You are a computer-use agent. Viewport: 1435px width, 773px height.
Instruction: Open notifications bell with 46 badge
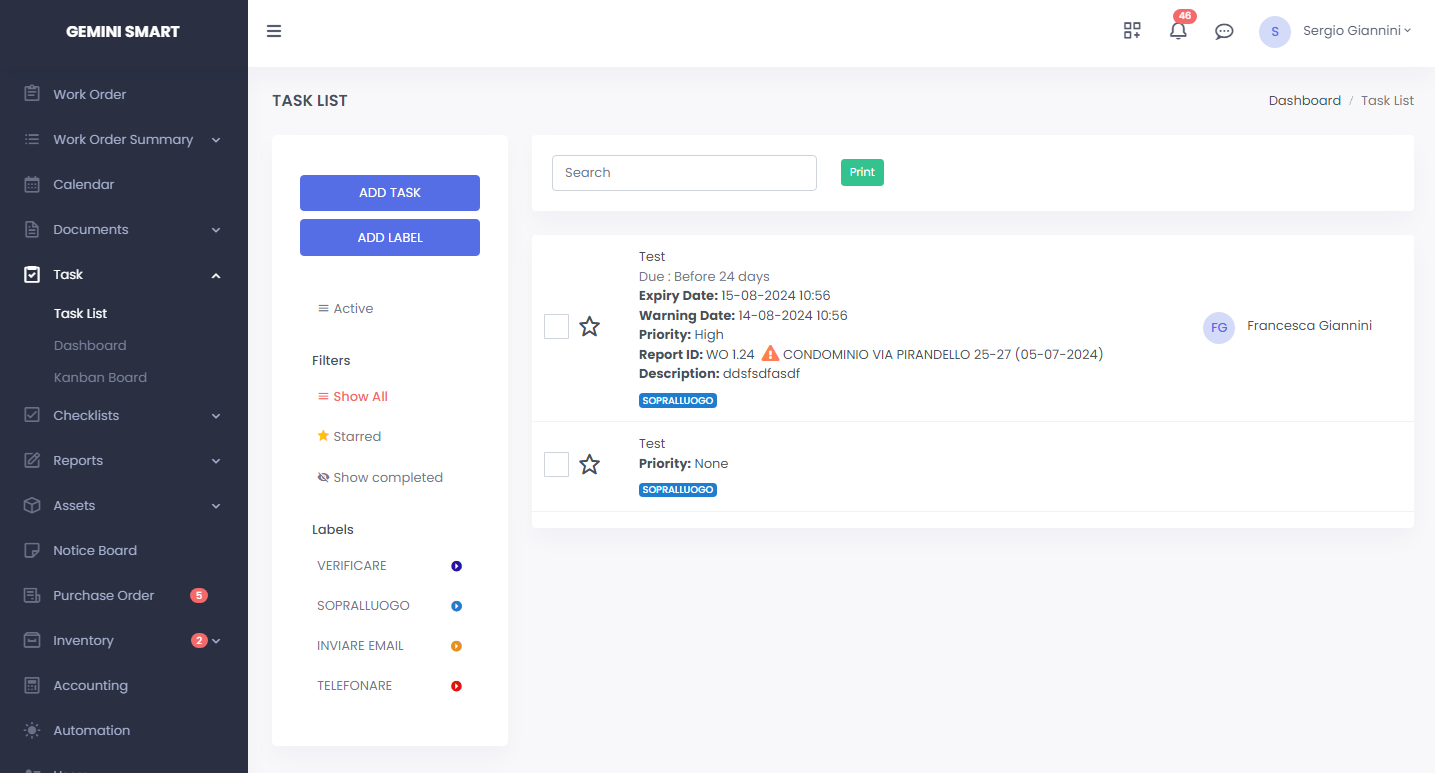[1179, 30]
